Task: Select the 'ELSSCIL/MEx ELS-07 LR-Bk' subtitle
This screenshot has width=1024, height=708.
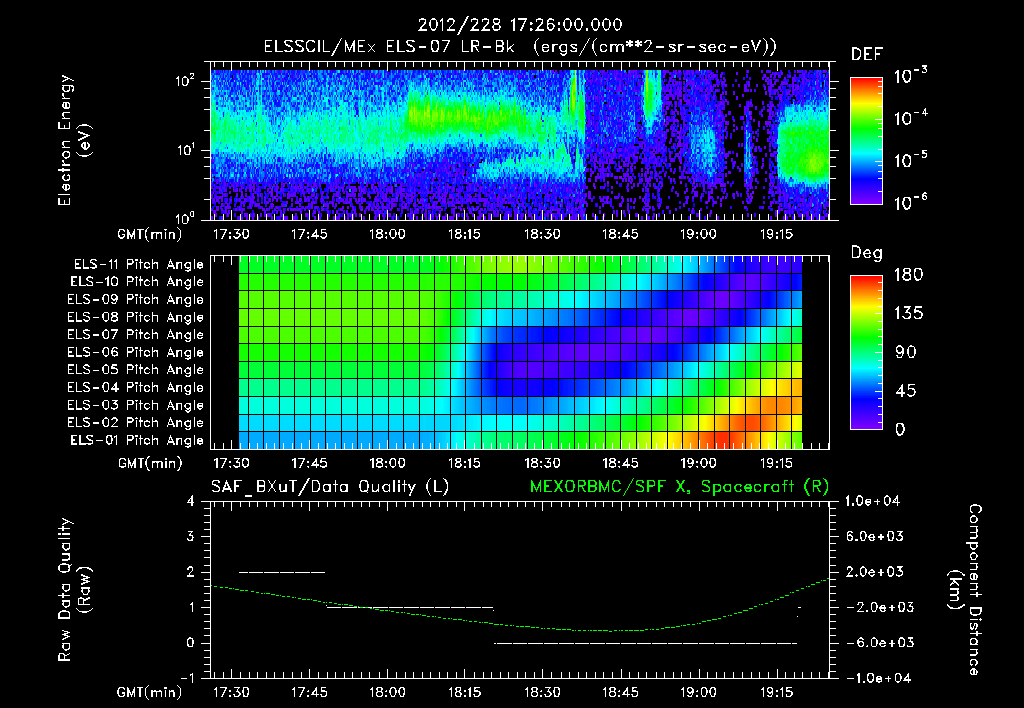Action: pyautogui.click(x=389, y=47)
